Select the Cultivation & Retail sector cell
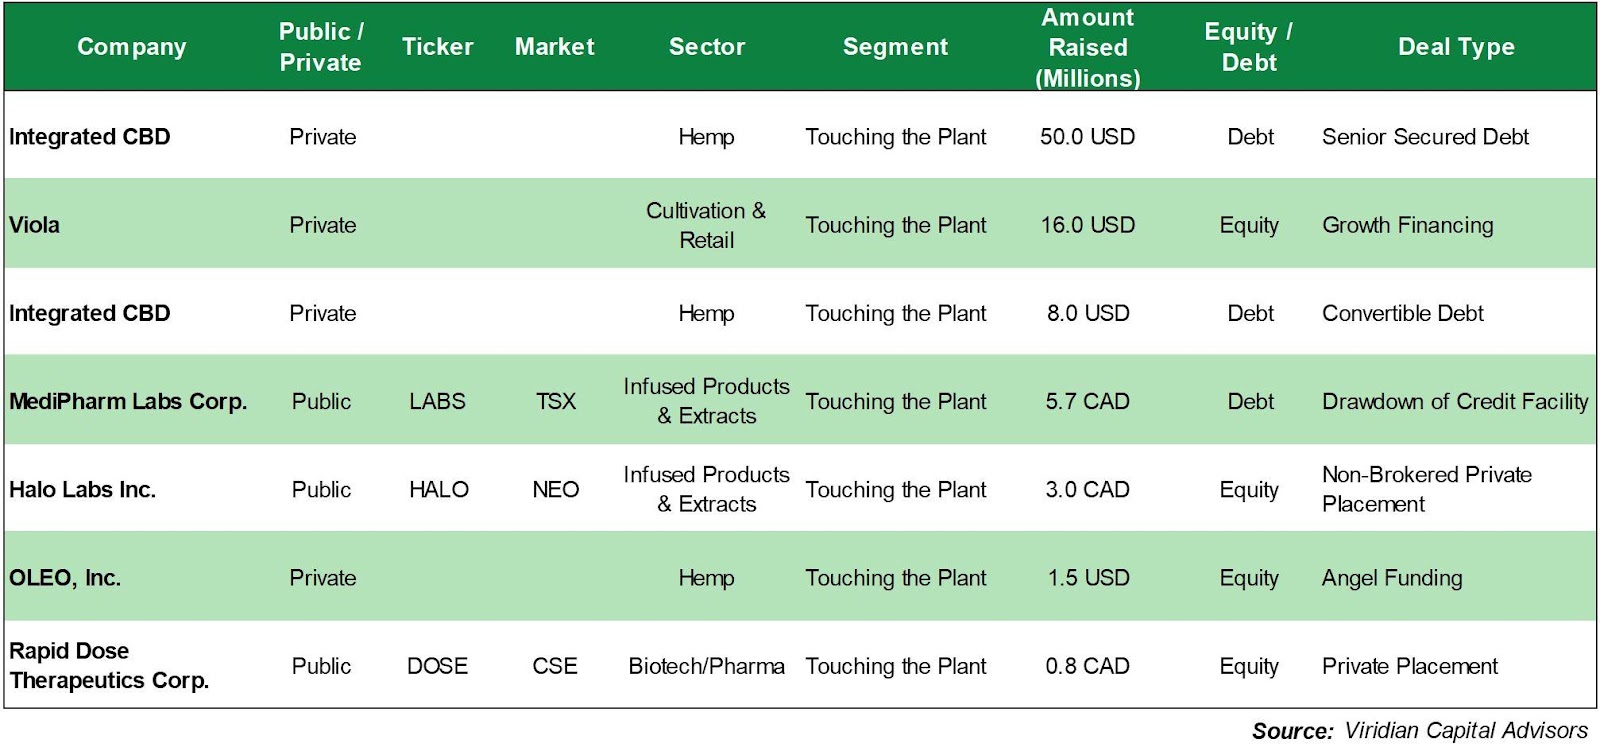This screenshot has height=751, width=1600. [x=706, y=225]
